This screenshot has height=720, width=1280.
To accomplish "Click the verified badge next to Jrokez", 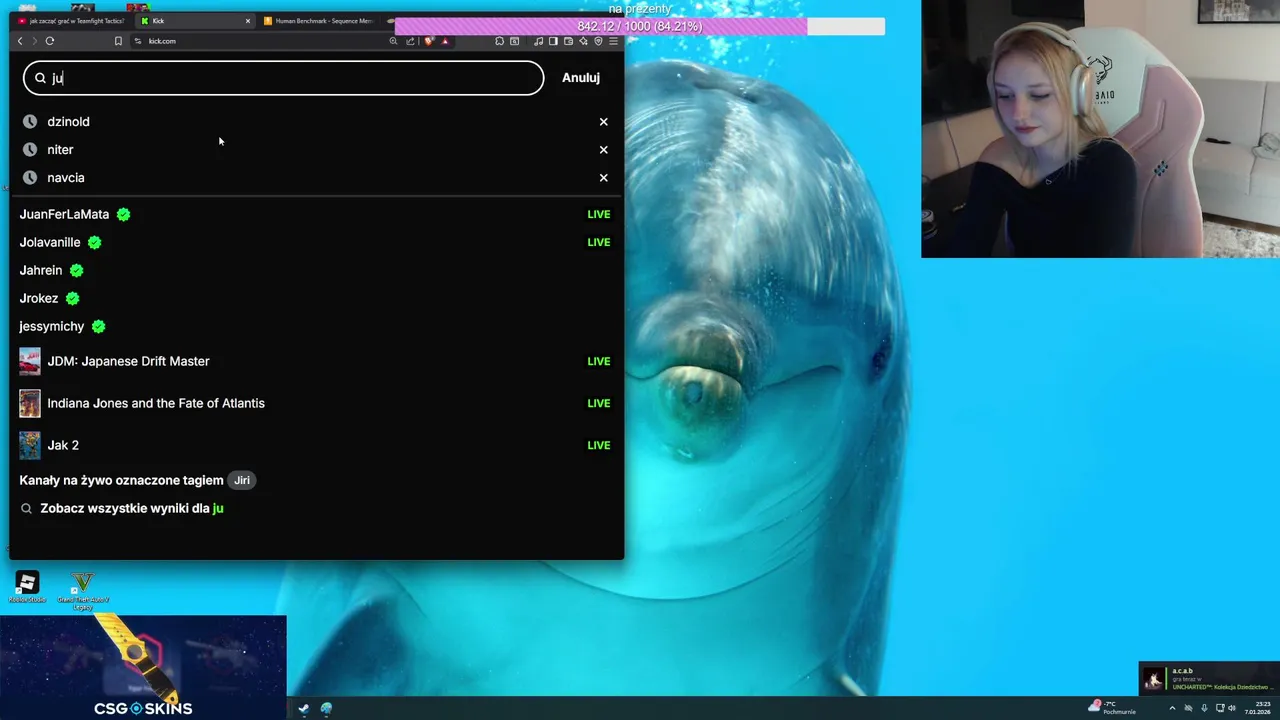I will [72, 298].
